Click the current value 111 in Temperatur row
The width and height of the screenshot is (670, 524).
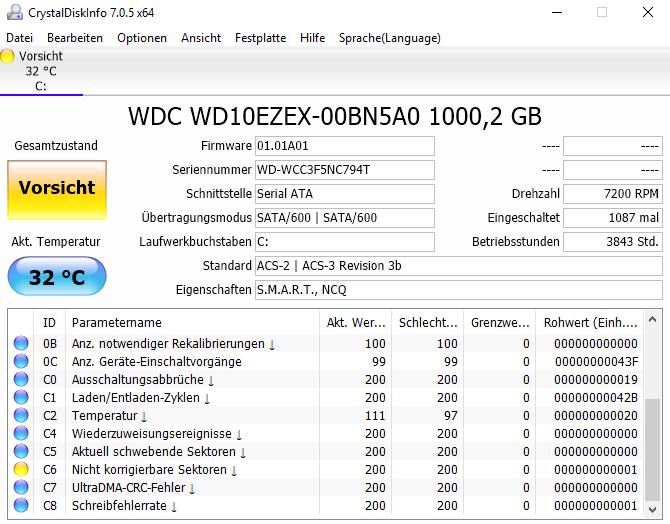375,415
